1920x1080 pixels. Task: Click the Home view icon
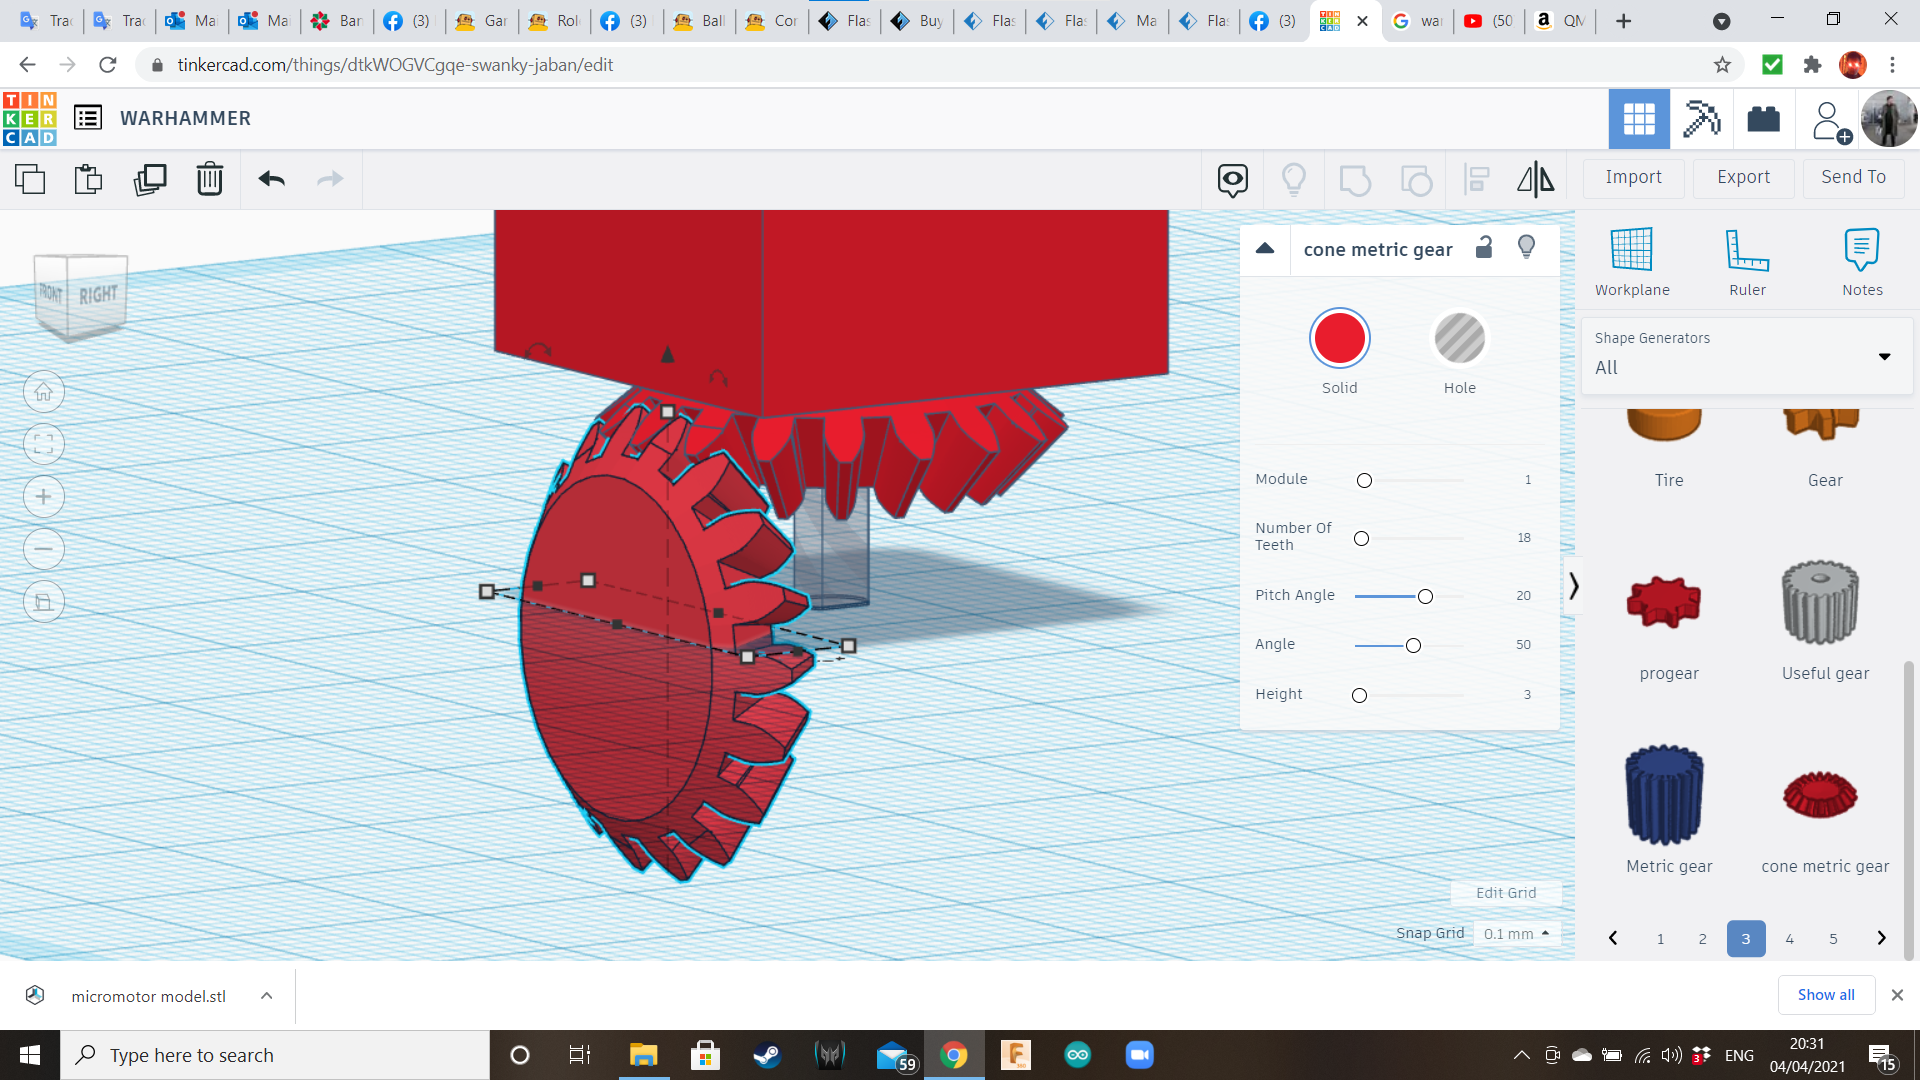click(x=44, y=392)
